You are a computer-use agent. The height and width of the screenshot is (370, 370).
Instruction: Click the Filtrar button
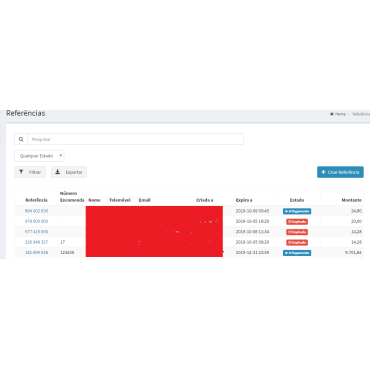(30, 172)
